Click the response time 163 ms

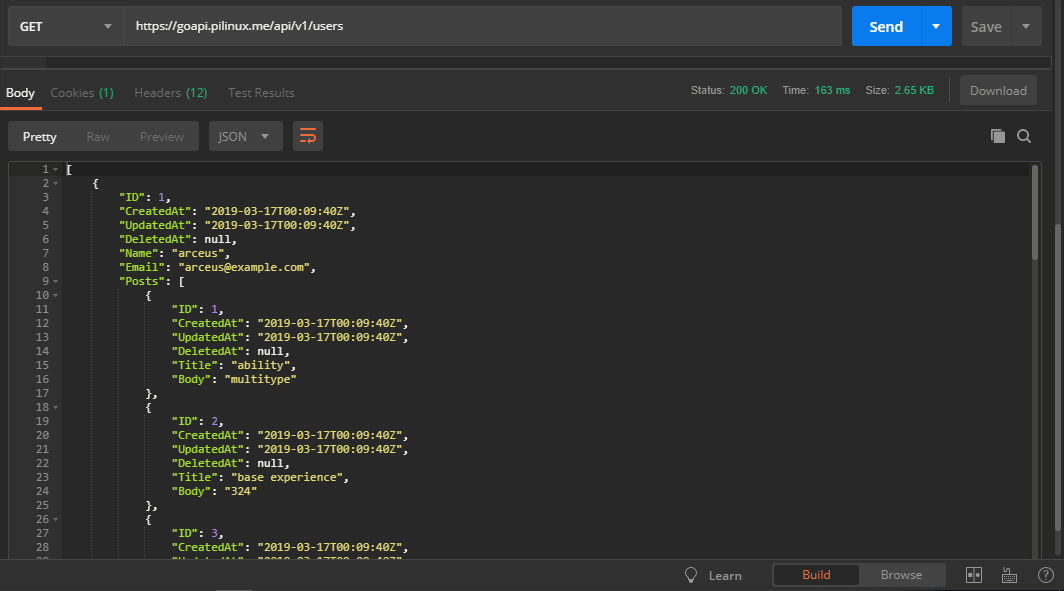tap(833, 90)
